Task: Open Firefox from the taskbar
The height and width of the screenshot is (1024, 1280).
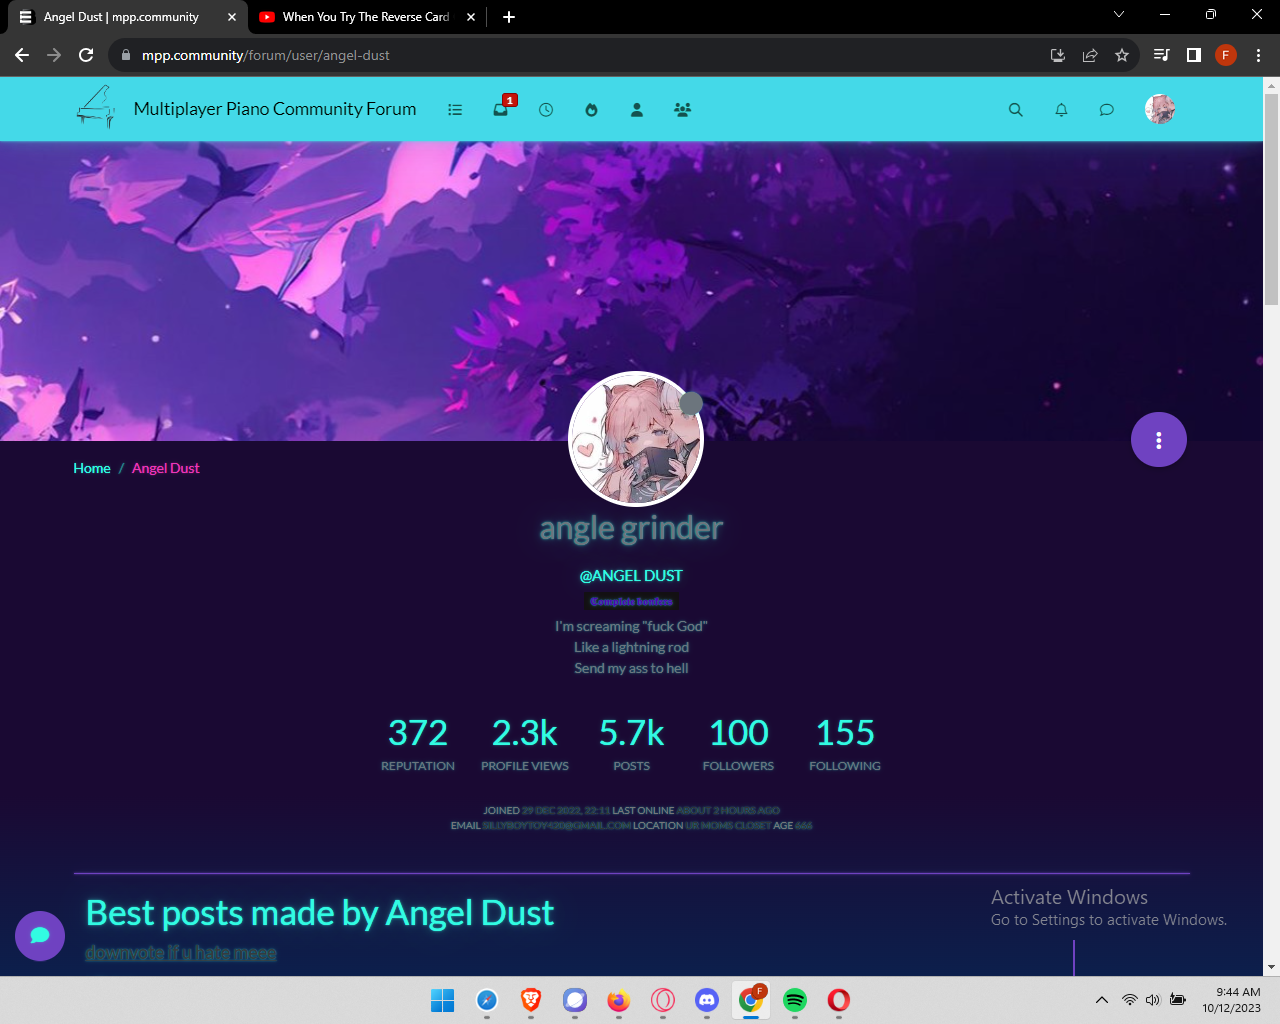Action: tap(619, 1000)
